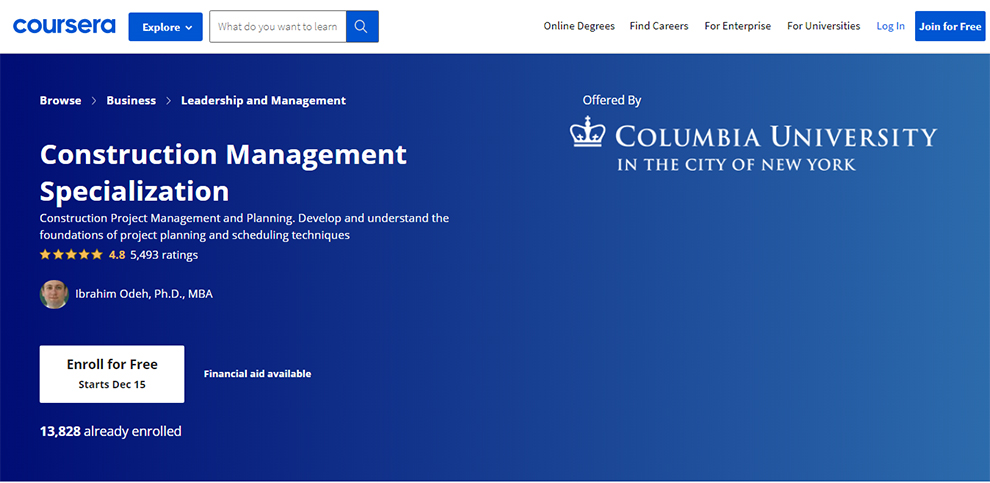This screenshot has width=990, height=483.
Task: Click the magnifying glass search button
Action: (x=362, y=27)
